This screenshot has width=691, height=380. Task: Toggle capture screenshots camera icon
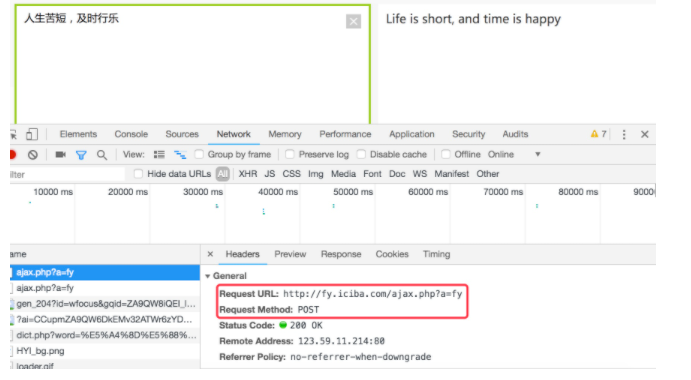60,154
